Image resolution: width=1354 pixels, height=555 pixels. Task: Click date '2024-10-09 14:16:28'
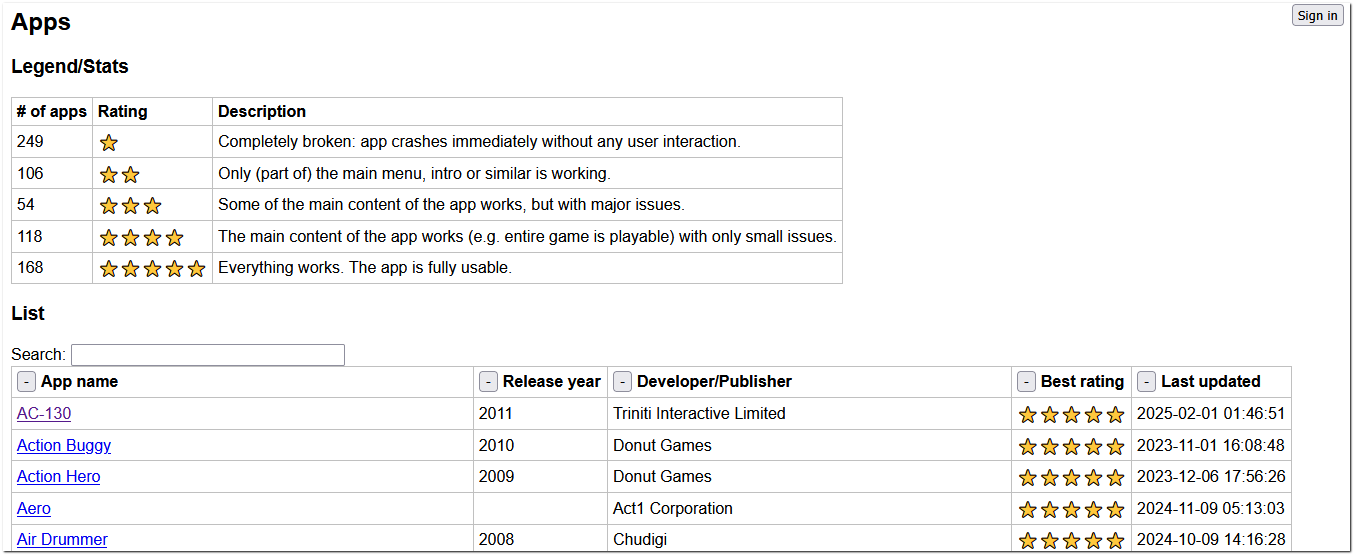click(x=1211, y=539)
